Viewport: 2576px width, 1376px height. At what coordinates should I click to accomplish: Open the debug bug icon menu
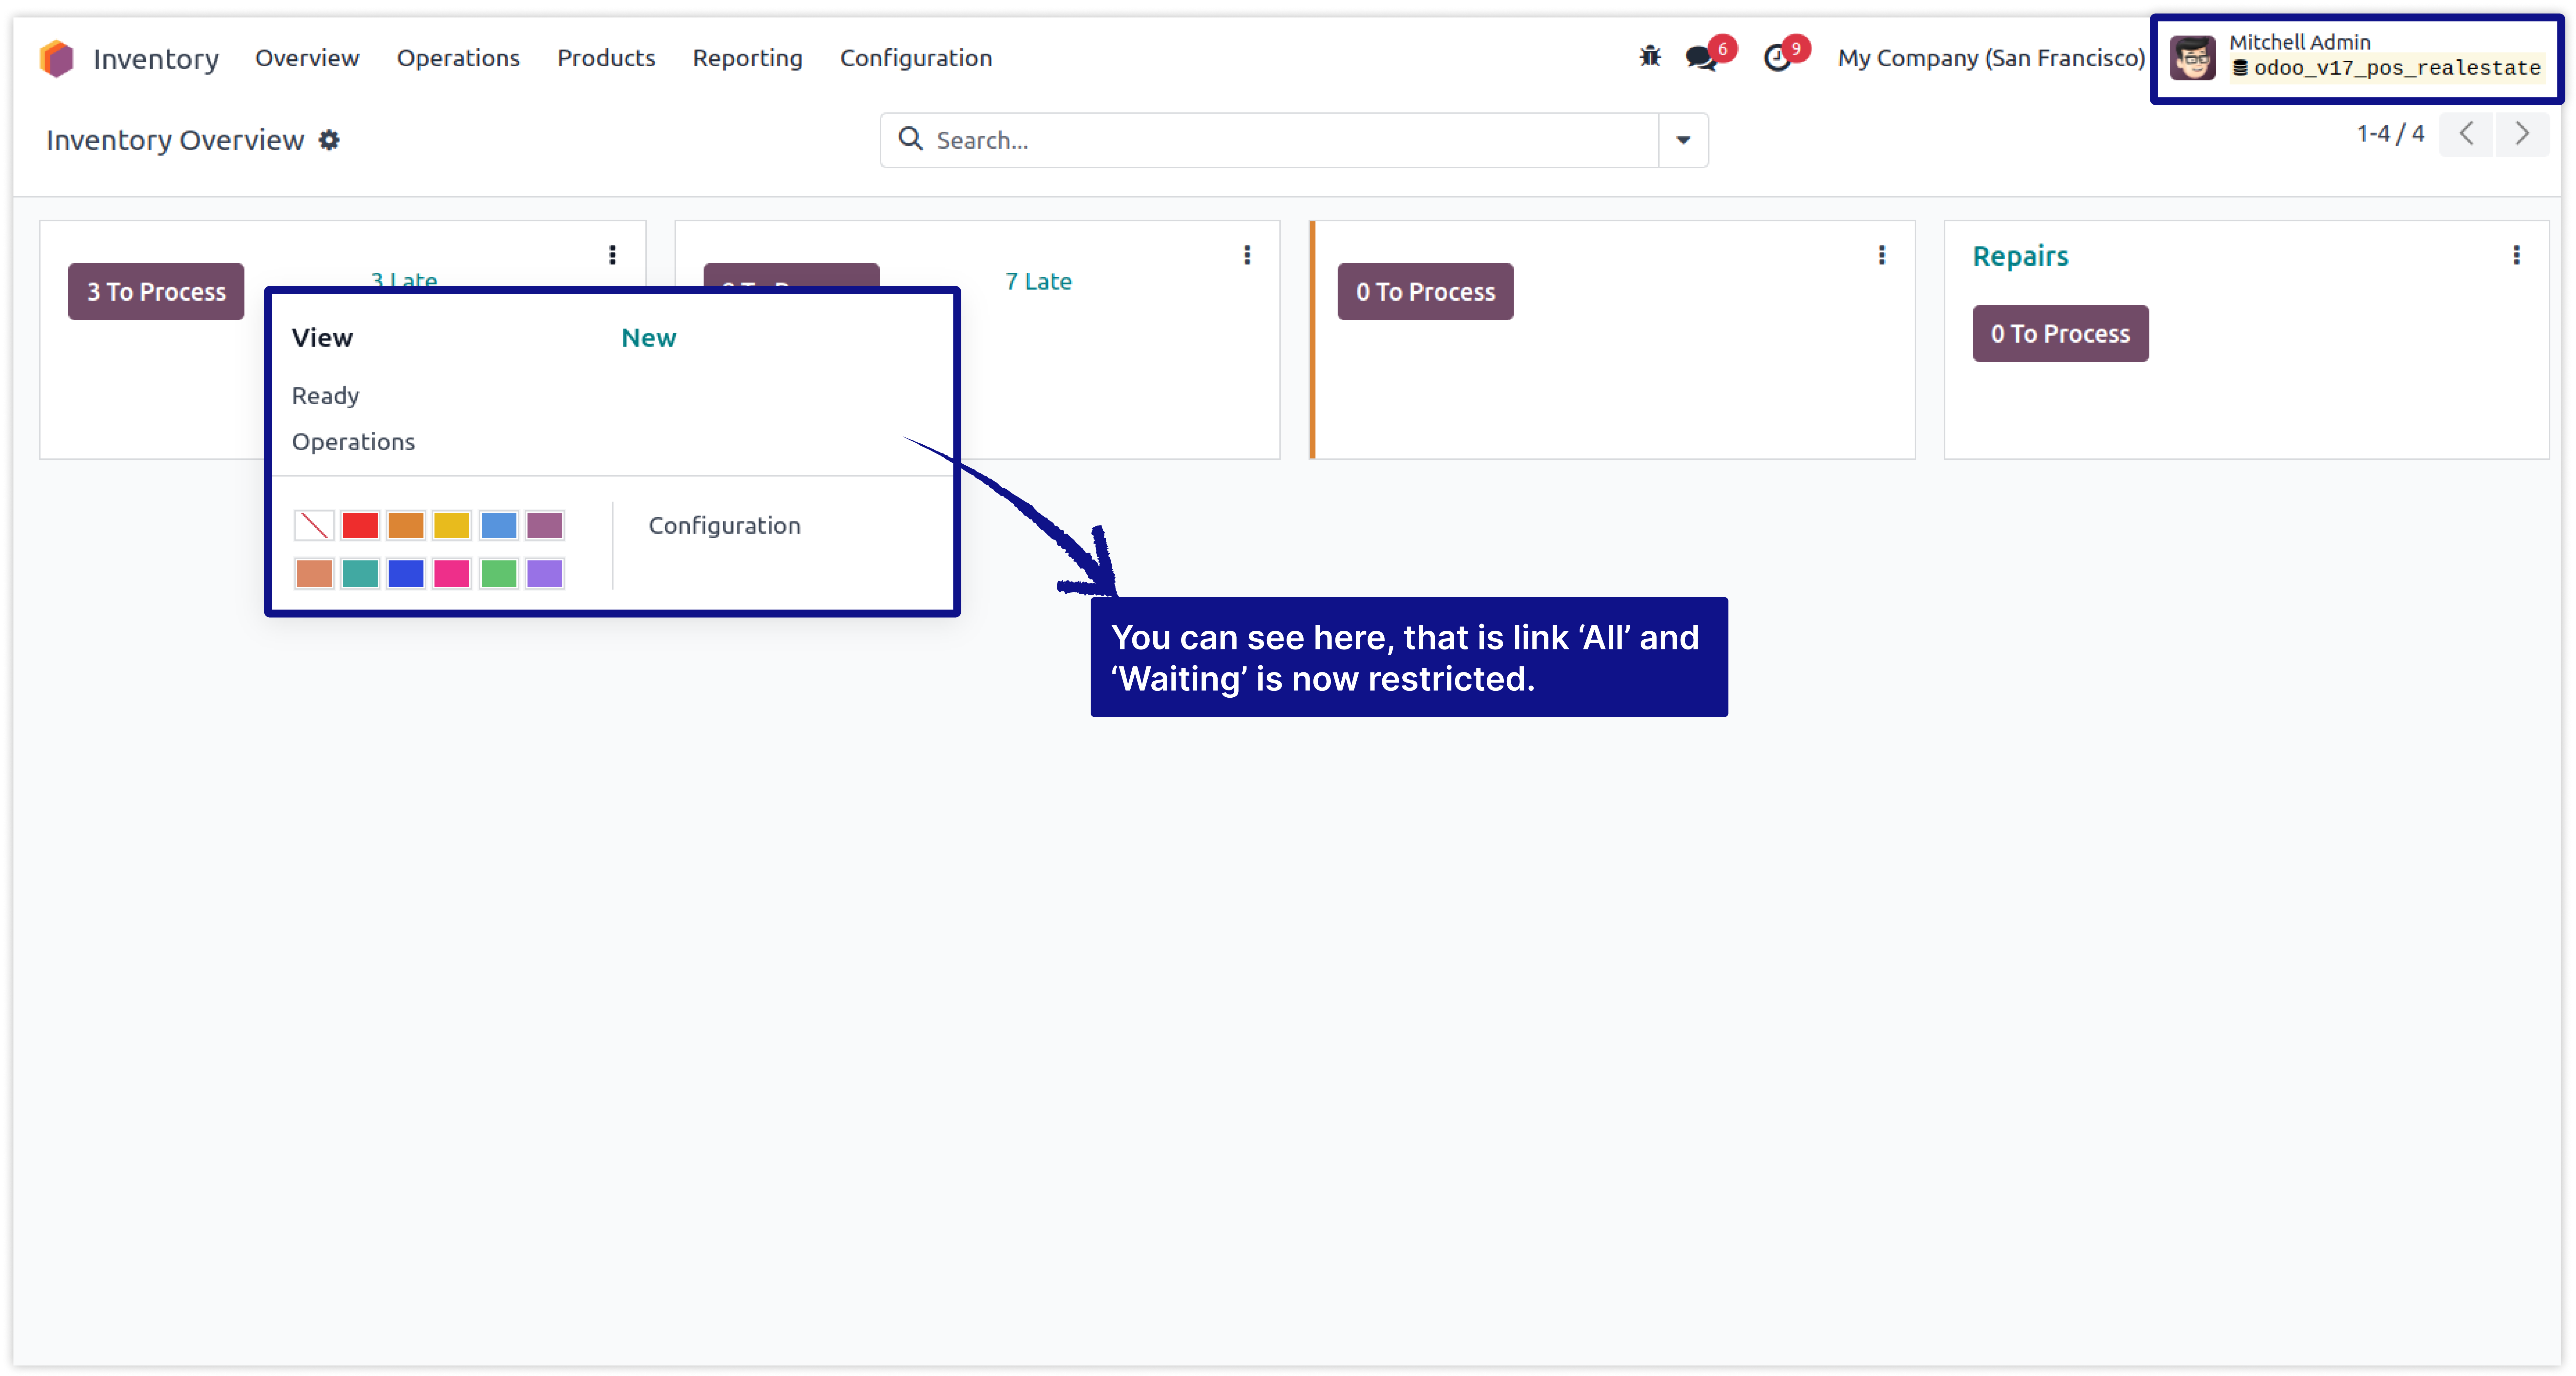[x=1650, y=57]
